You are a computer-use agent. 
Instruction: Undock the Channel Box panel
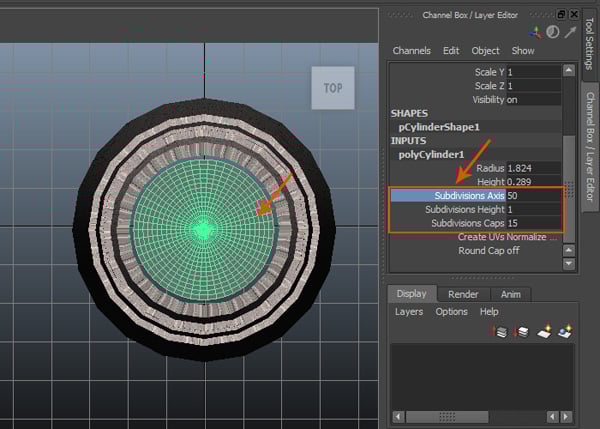[561, 14]
